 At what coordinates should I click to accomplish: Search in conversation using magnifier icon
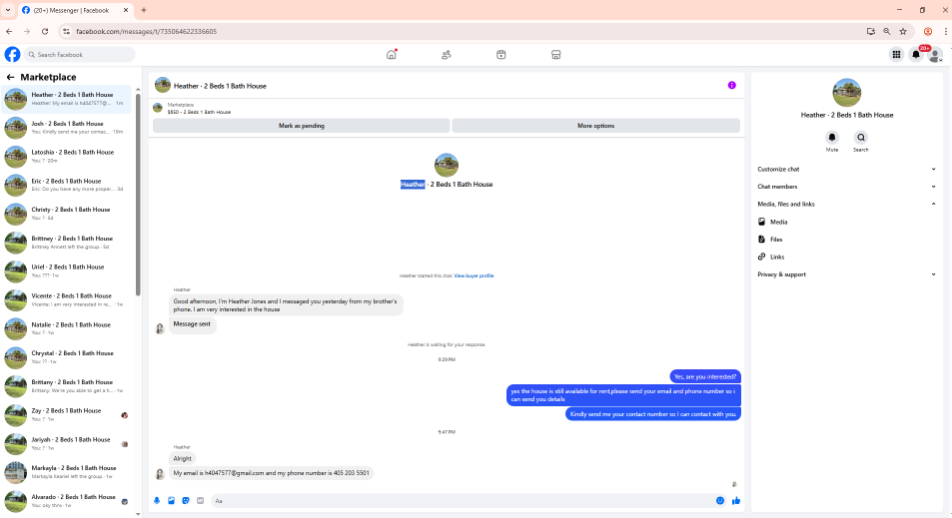coord(860,137)
